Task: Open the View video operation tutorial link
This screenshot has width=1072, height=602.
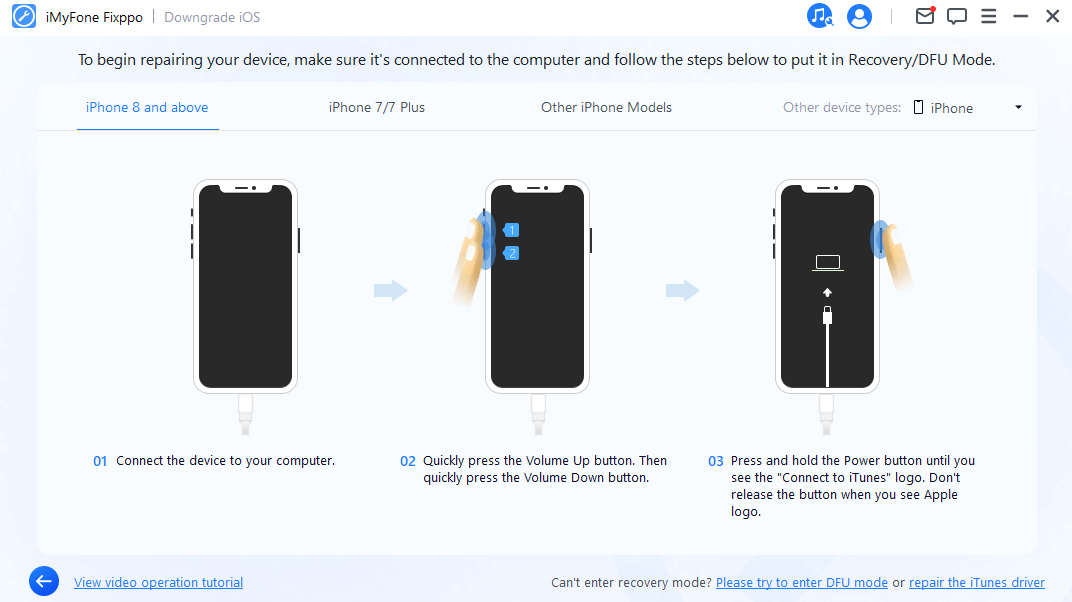Action: coord(158,583)
